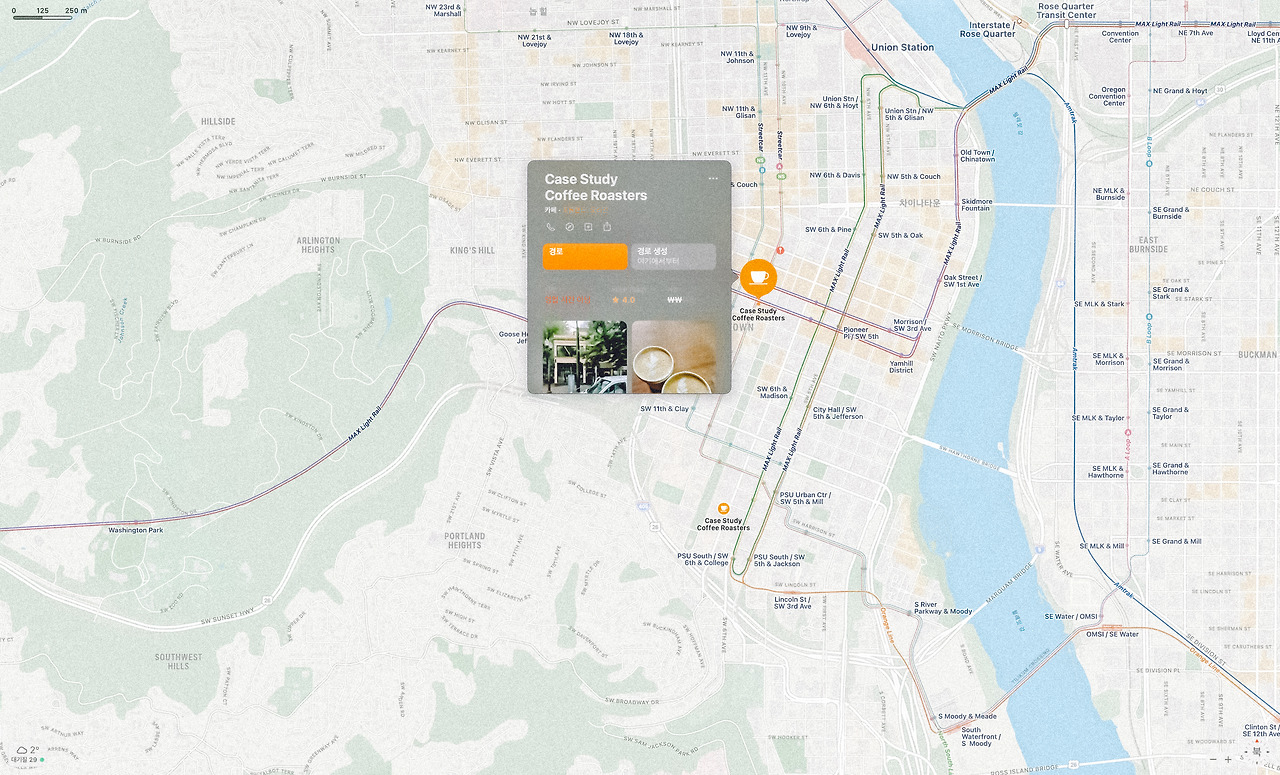Open the latte cups photo thumbnail
This screenshot has width=1280, height=775.
pos(674,357)
